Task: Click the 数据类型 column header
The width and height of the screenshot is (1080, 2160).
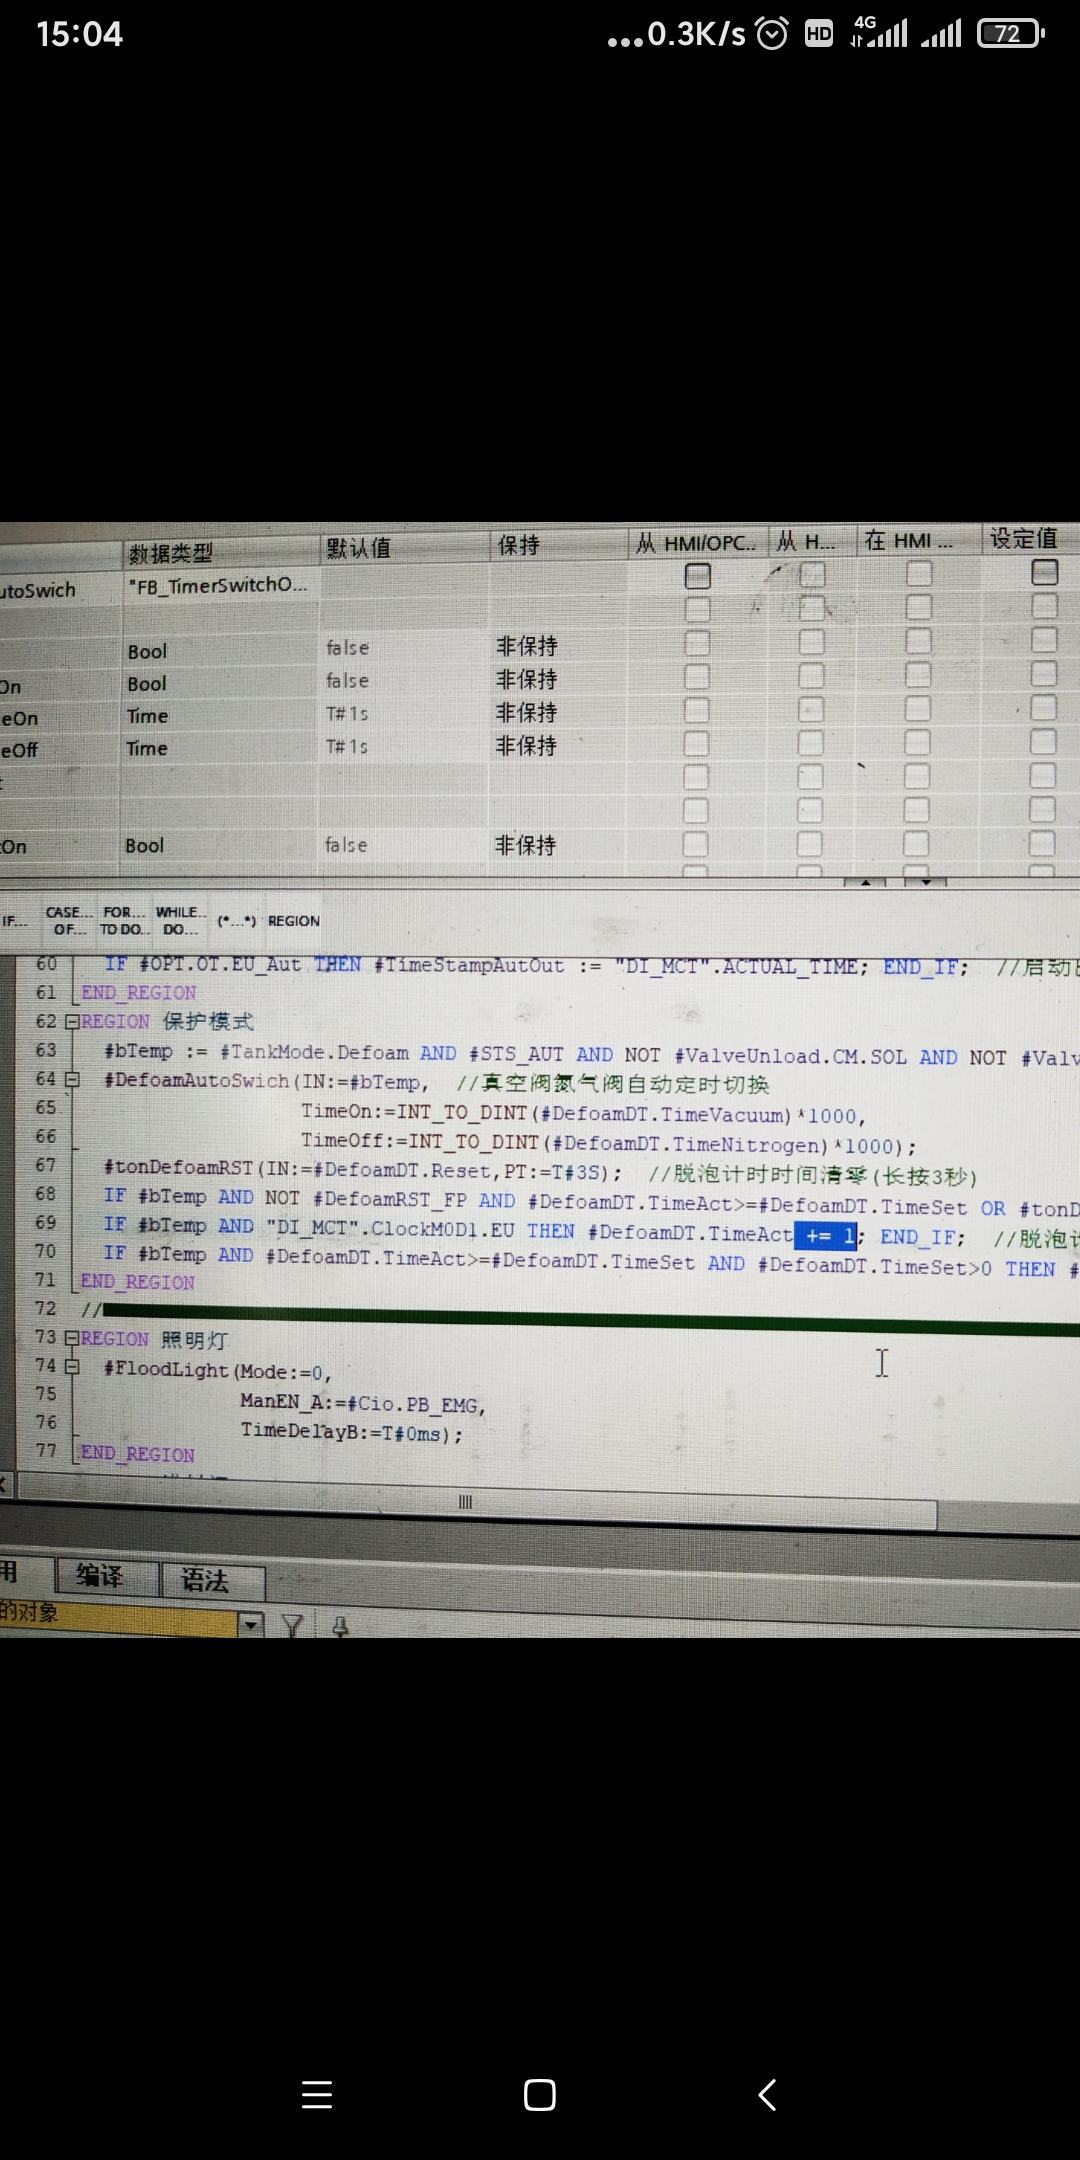Action: (x=171, y=553)
